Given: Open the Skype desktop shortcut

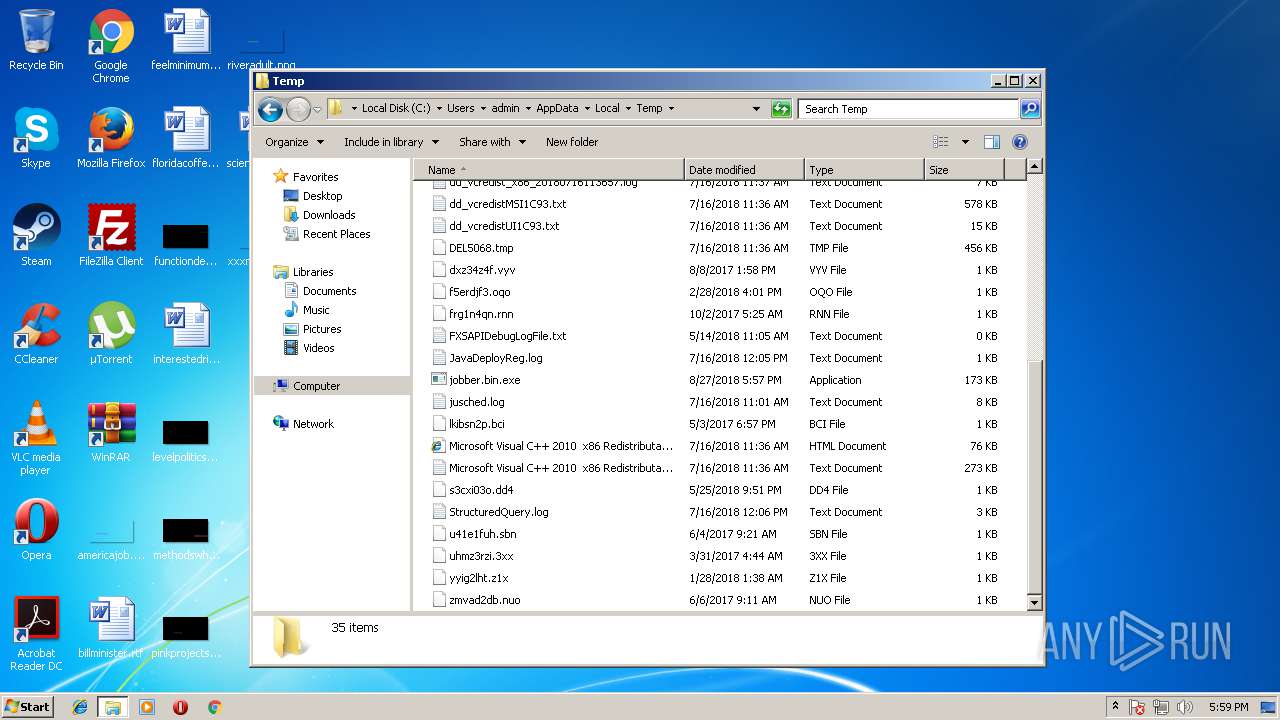Looking at the screenshot, I should click(x=36, y=138).
